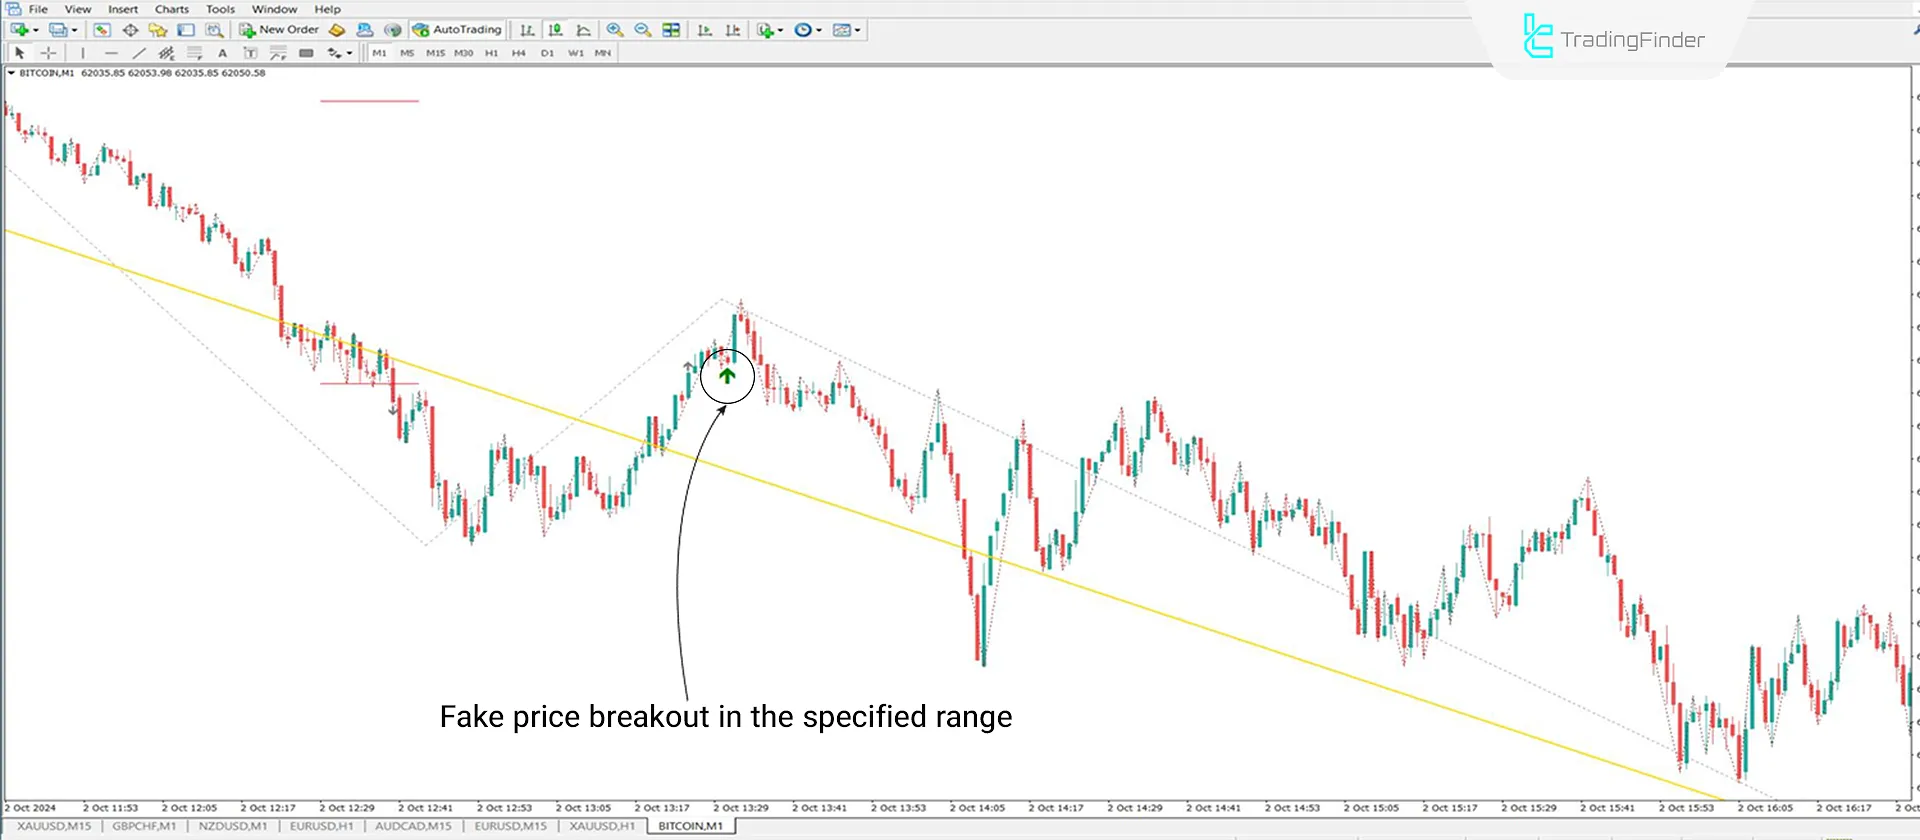
Task: Select the vertical line drawing tool
Action: tap(83, 53)
